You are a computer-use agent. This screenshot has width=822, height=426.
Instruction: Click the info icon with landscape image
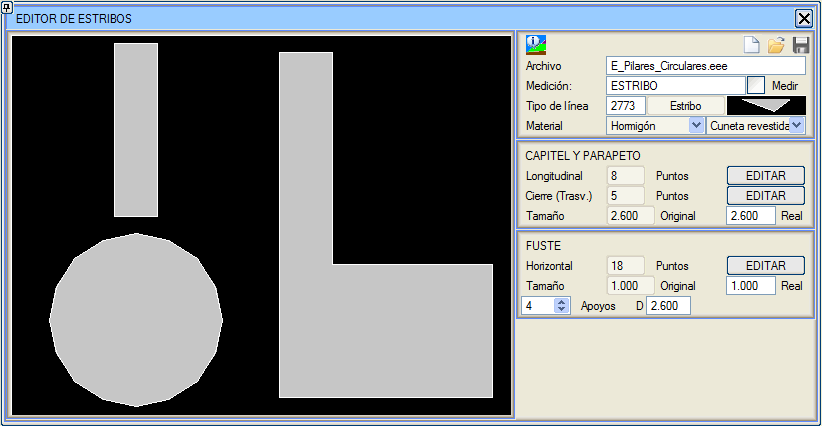[x=536, y=45]
